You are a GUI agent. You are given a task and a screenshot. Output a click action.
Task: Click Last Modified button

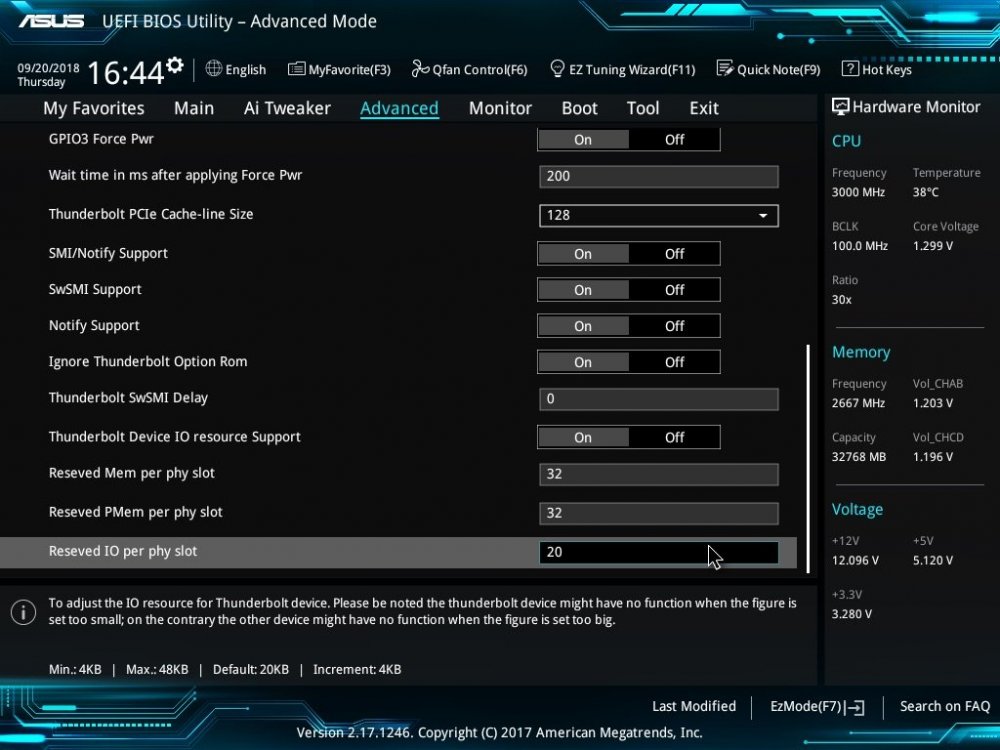point(694,707)
